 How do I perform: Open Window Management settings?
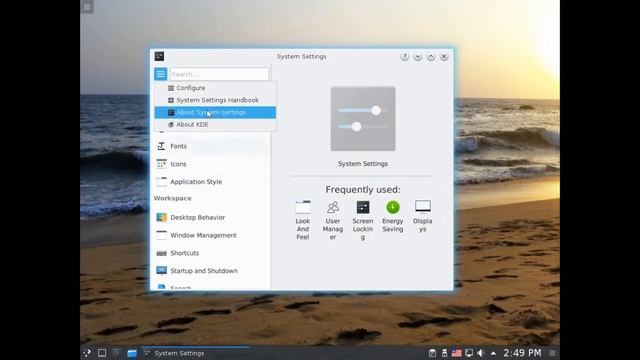click(211, 236)
